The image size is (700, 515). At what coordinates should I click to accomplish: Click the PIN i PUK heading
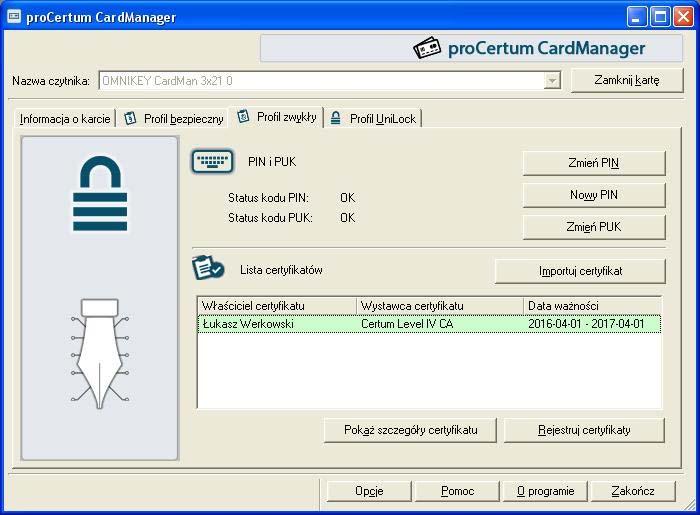(272, 162)
